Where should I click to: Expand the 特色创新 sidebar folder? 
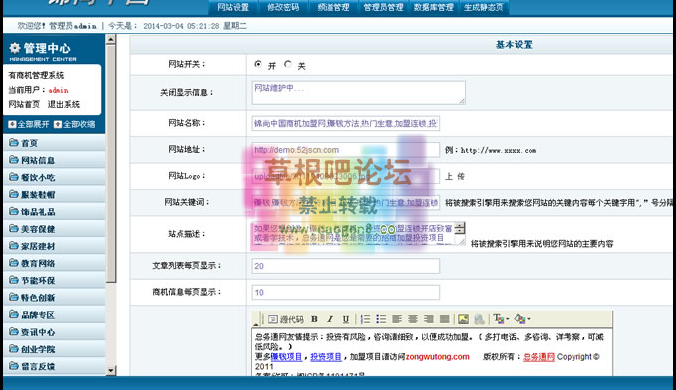(54, 298)
